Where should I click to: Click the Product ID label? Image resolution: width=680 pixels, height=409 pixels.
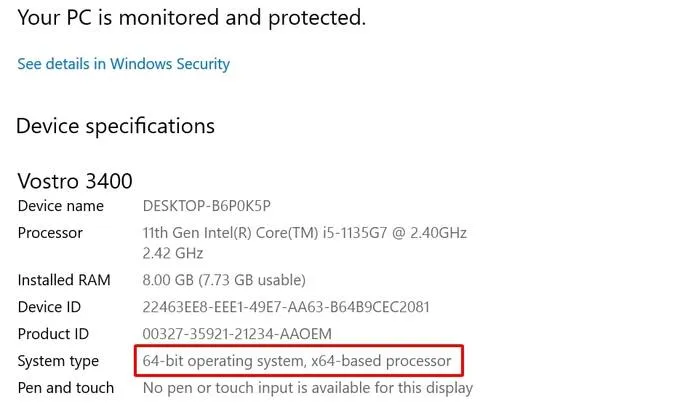point(54,333)
